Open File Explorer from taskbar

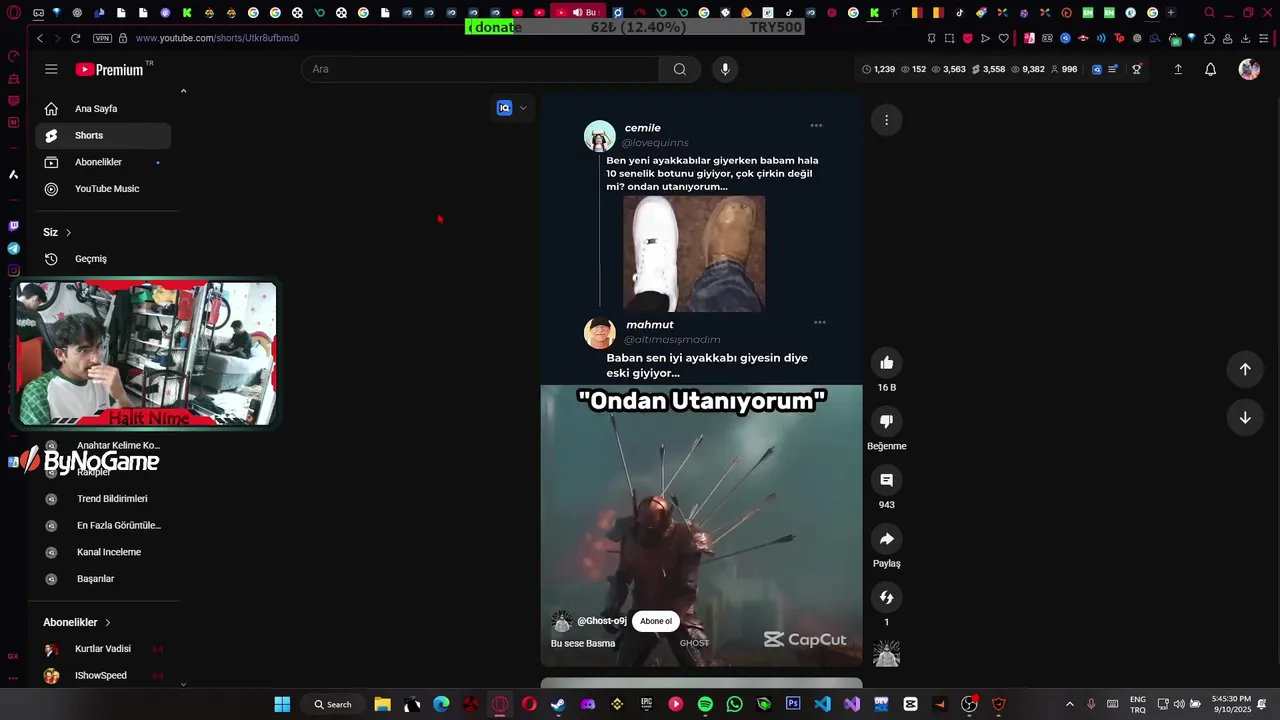pos(382,704)
